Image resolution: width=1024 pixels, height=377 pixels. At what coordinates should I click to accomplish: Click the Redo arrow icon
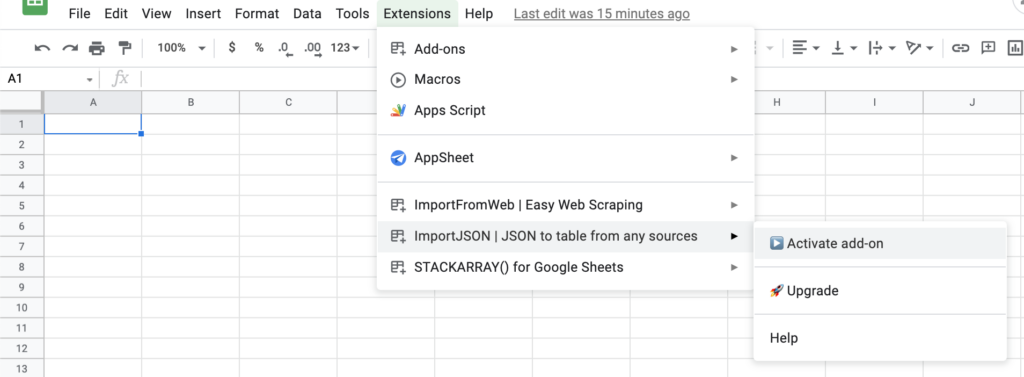(x=70, y=48)
